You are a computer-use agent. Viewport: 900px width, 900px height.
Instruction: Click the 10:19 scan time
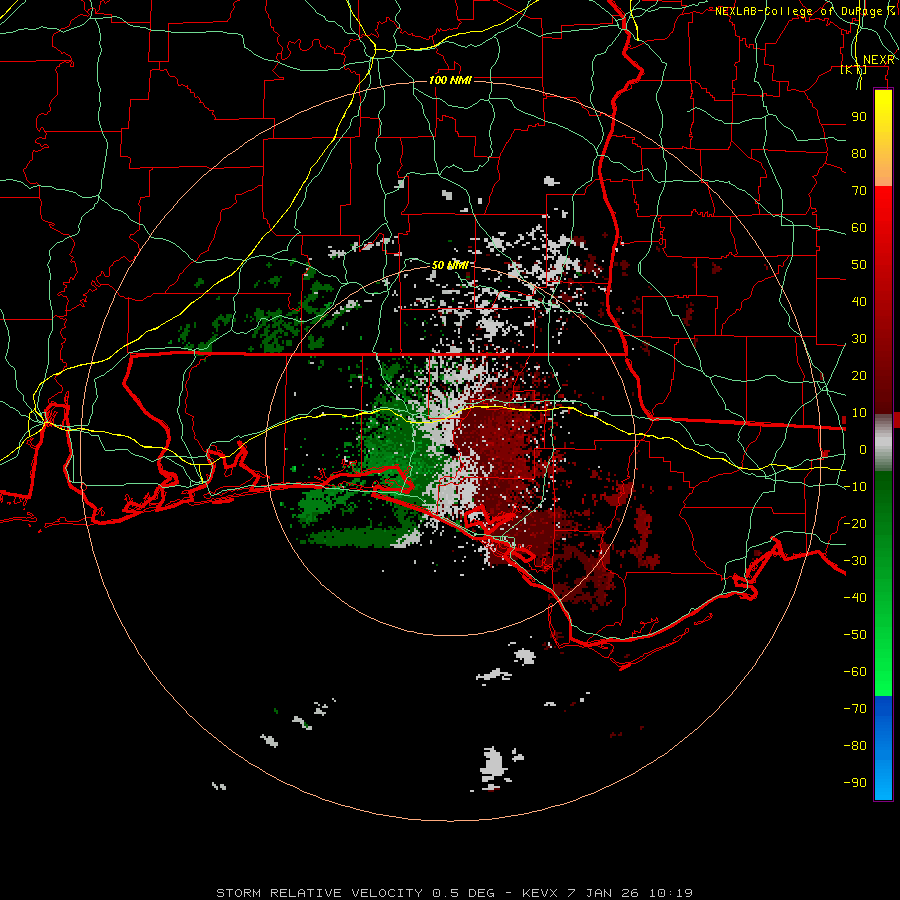point(670,893)
